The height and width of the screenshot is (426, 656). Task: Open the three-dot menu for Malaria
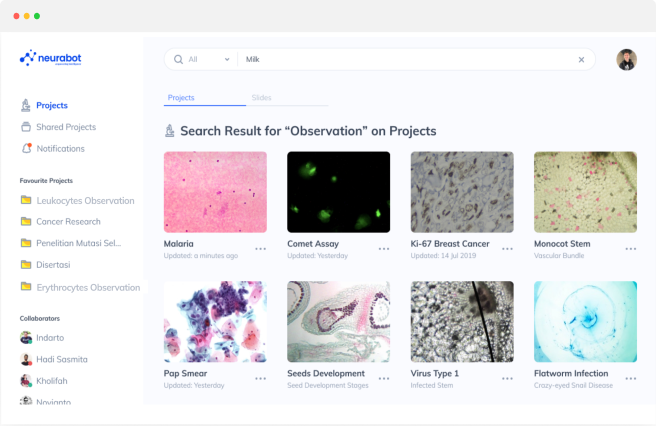tap(261, 249)
